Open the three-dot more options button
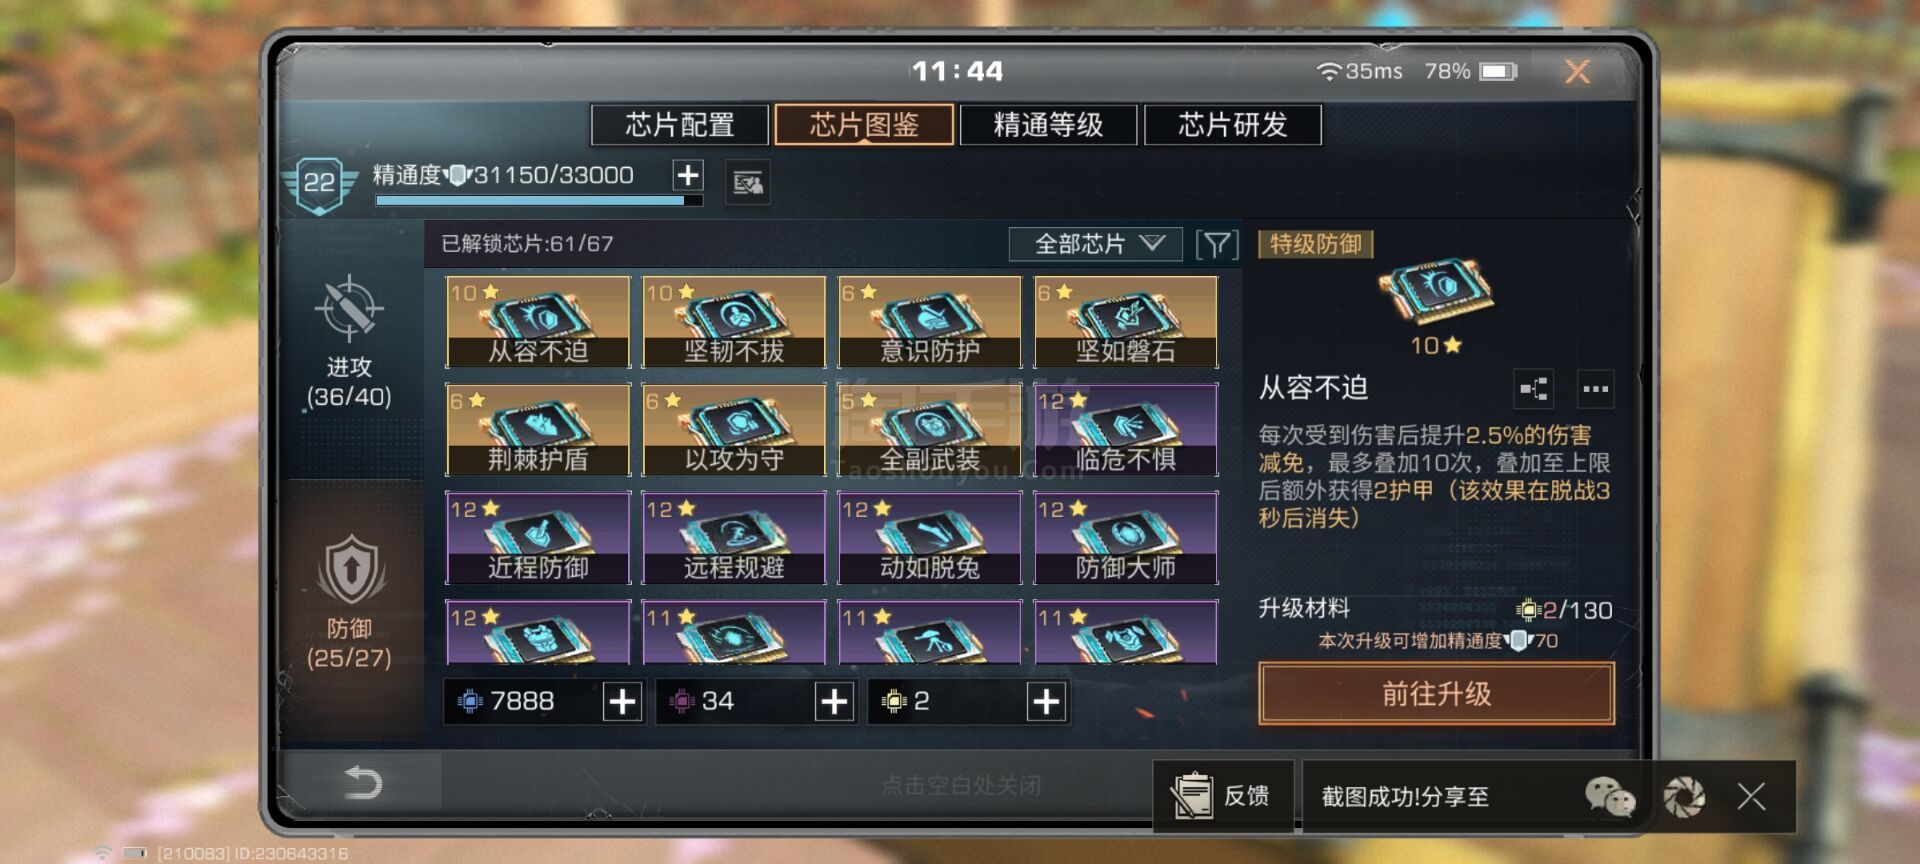1920x864 pixels. pos(1596,389)
